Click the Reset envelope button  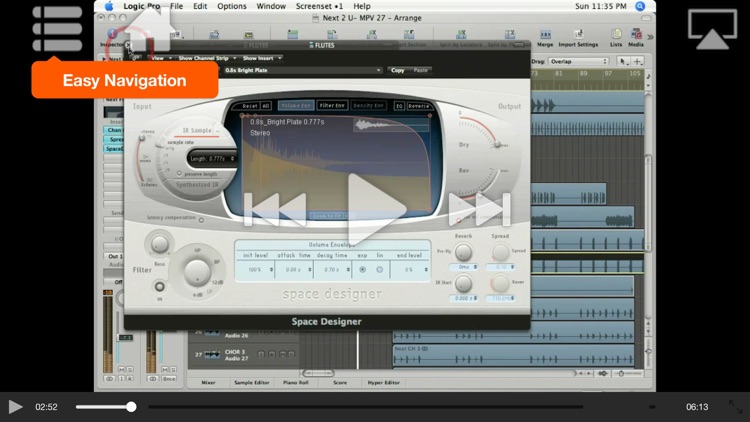click(x=250, y=106)
